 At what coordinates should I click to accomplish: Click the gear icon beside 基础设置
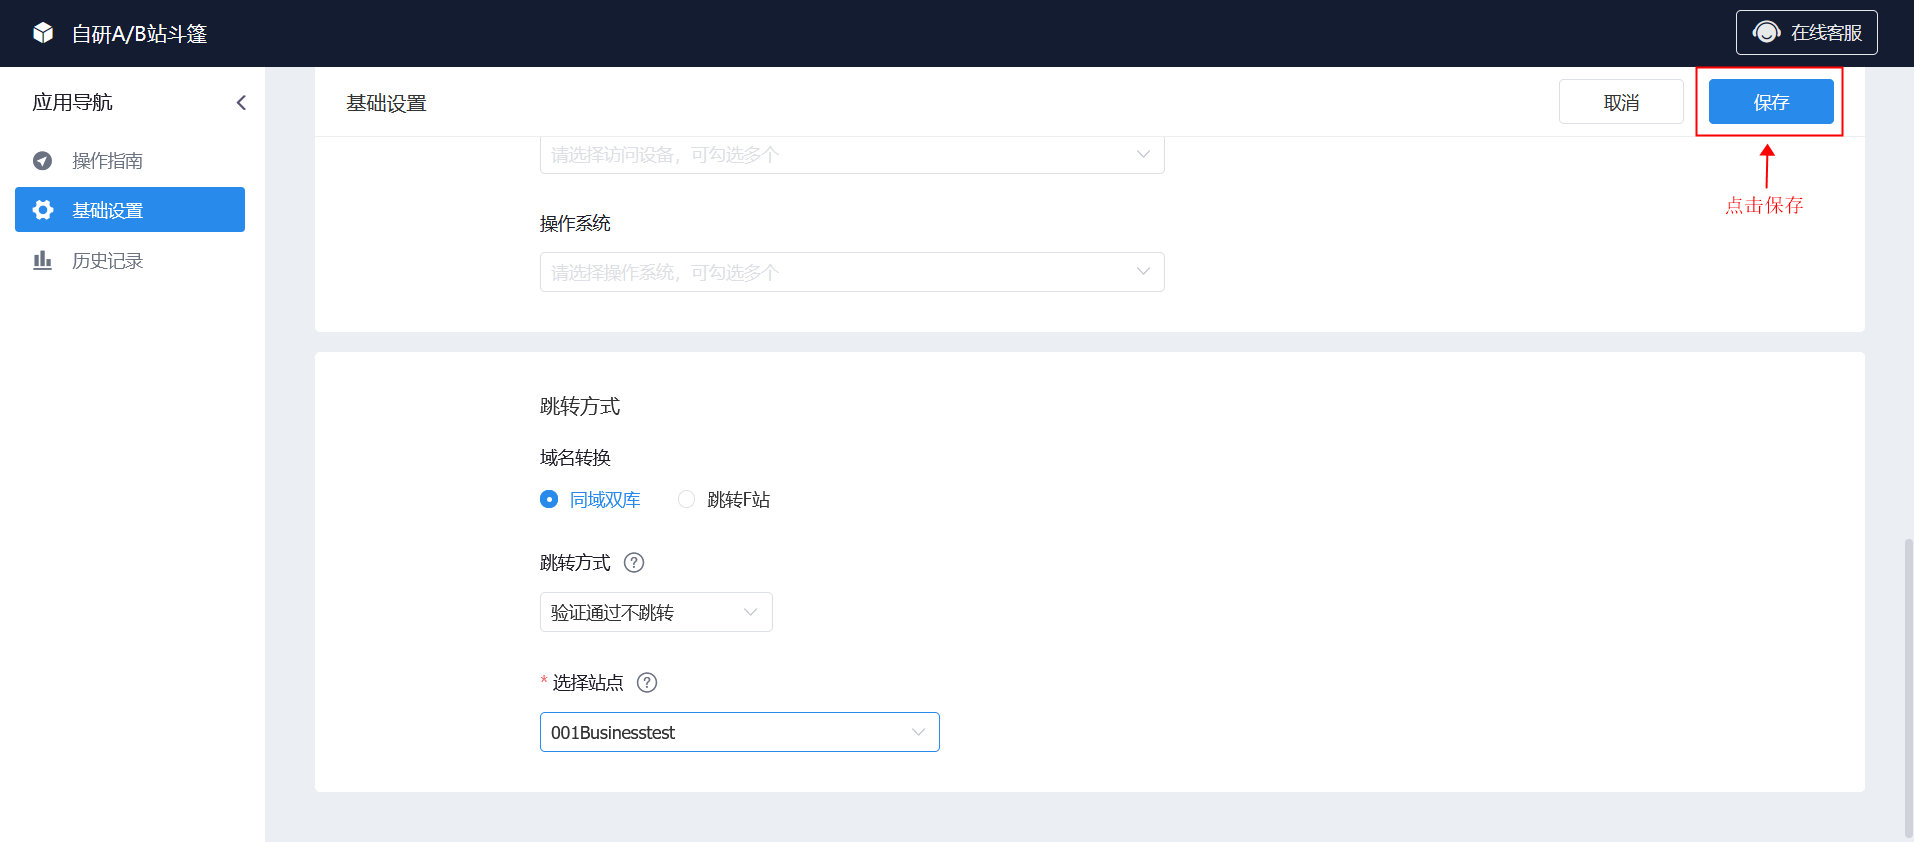click(x=42, y=210)
